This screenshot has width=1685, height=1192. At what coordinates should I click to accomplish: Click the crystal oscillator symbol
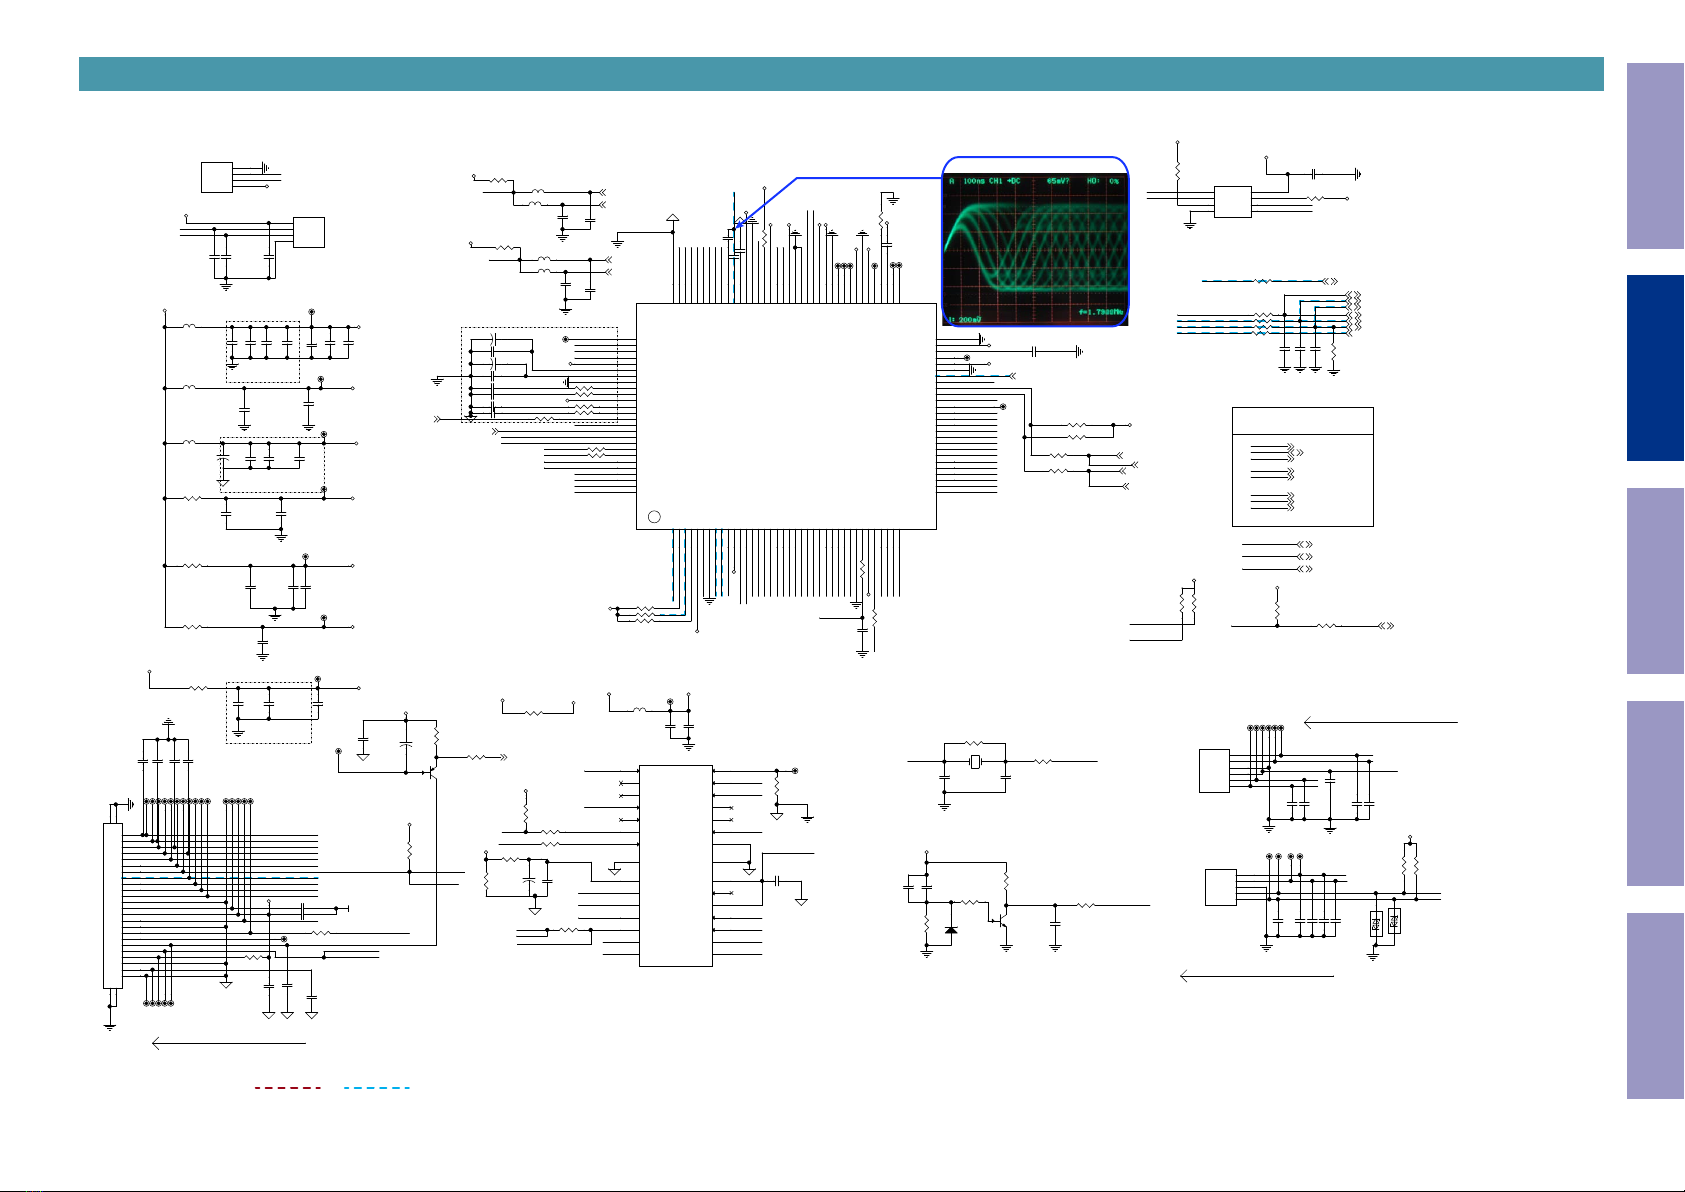pos(975,763)
